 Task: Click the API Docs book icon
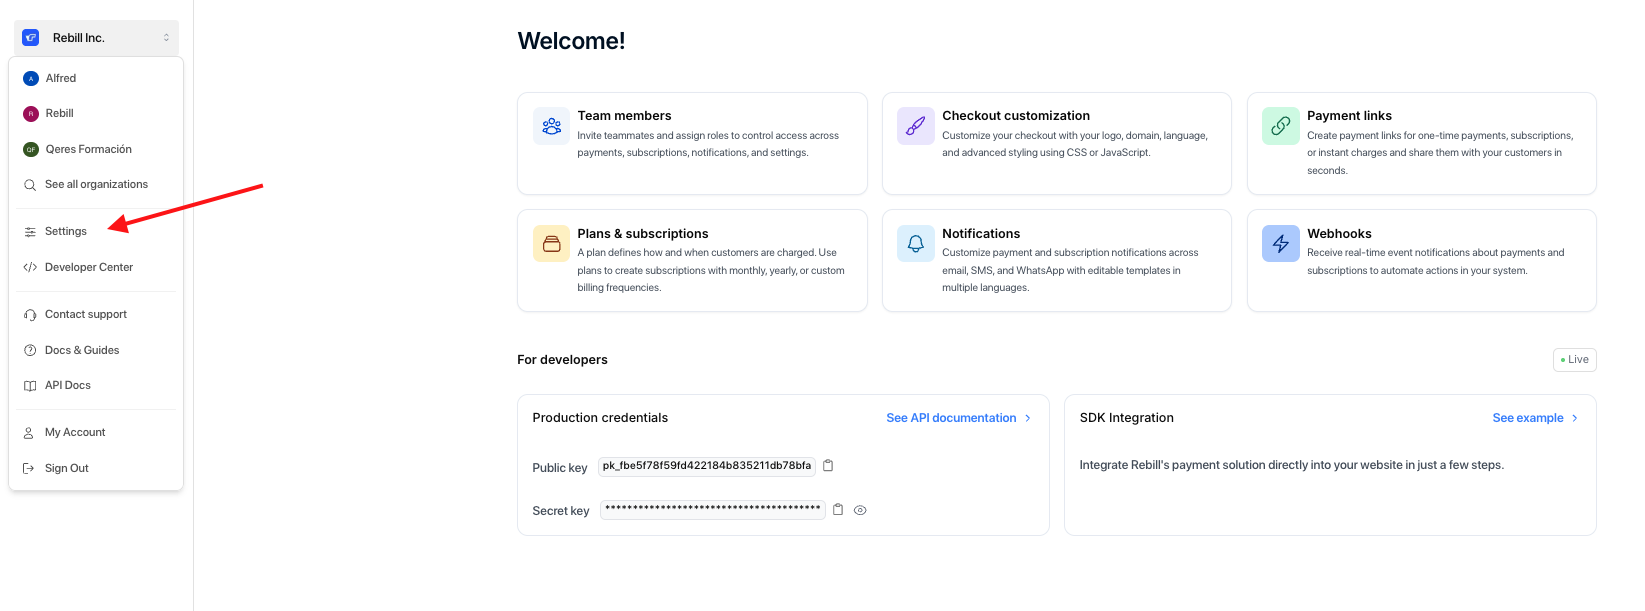(x=30, y=386)
